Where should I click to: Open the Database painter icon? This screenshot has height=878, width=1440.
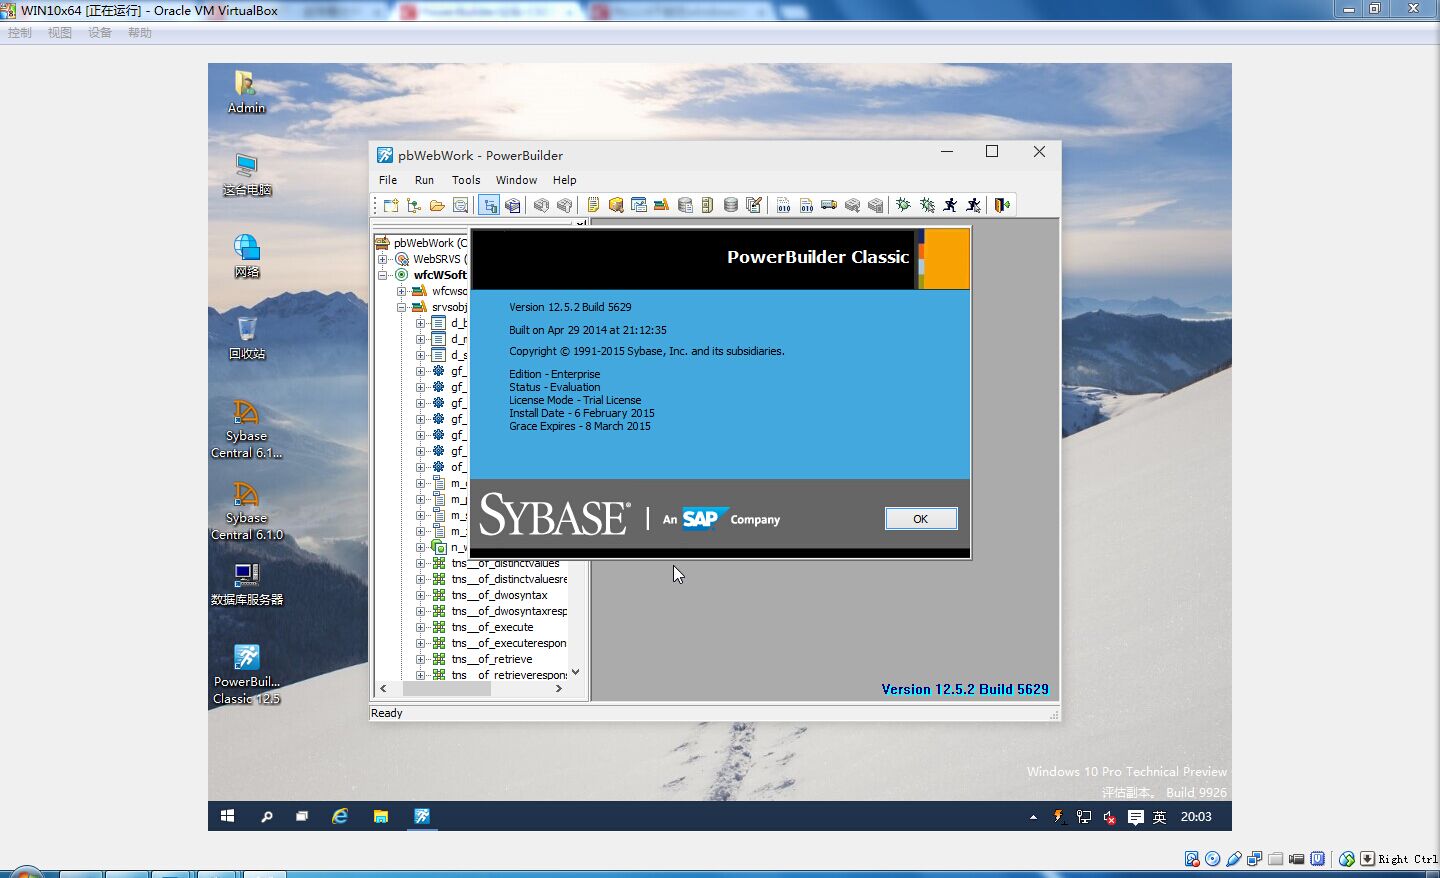731,205
